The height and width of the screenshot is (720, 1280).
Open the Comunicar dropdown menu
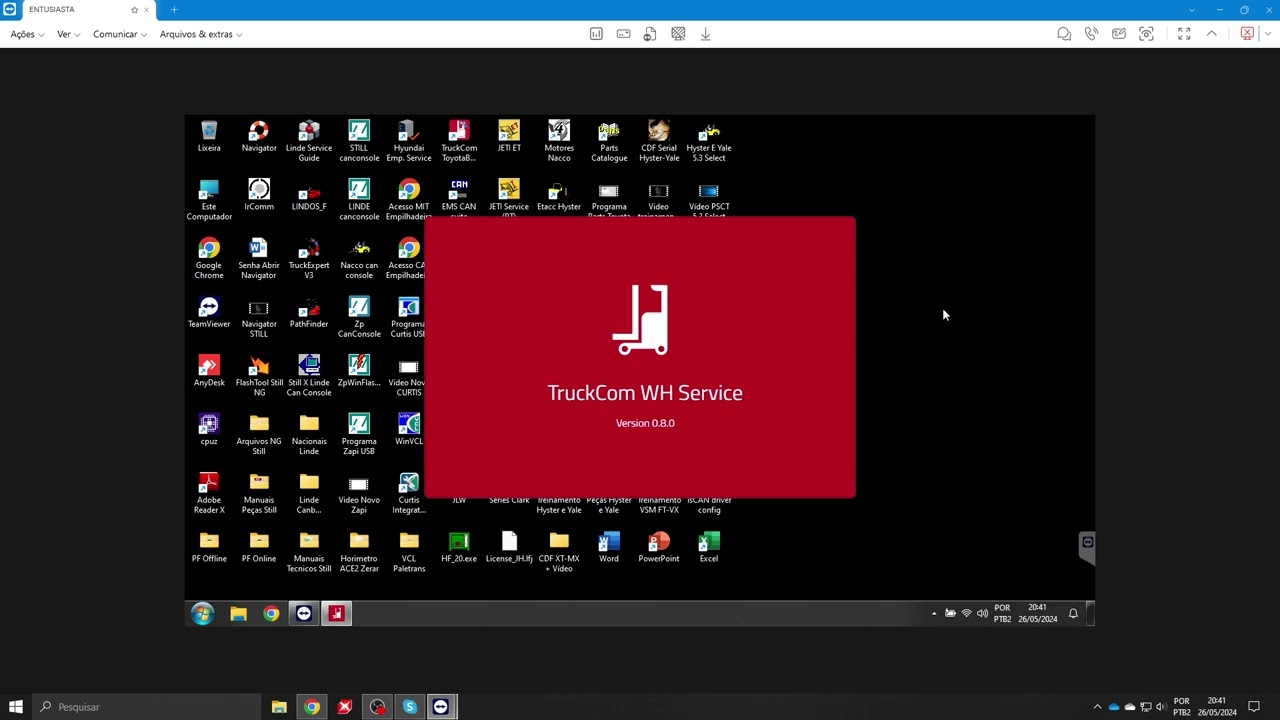(x=120, y=34)
